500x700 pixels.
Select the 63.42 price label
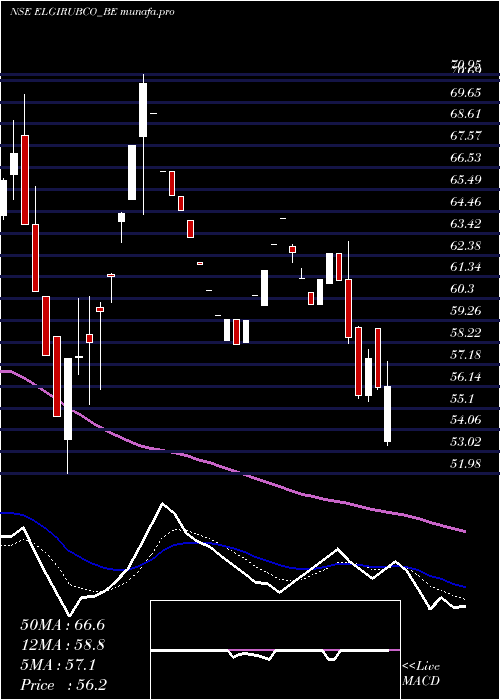466,224
